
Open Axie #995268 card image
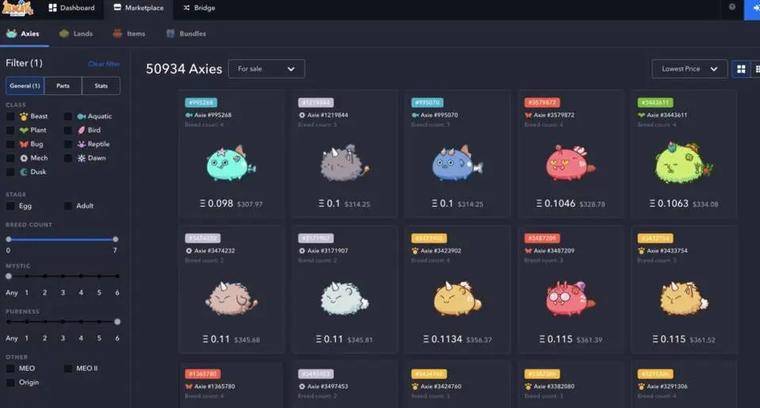point(231,163)
